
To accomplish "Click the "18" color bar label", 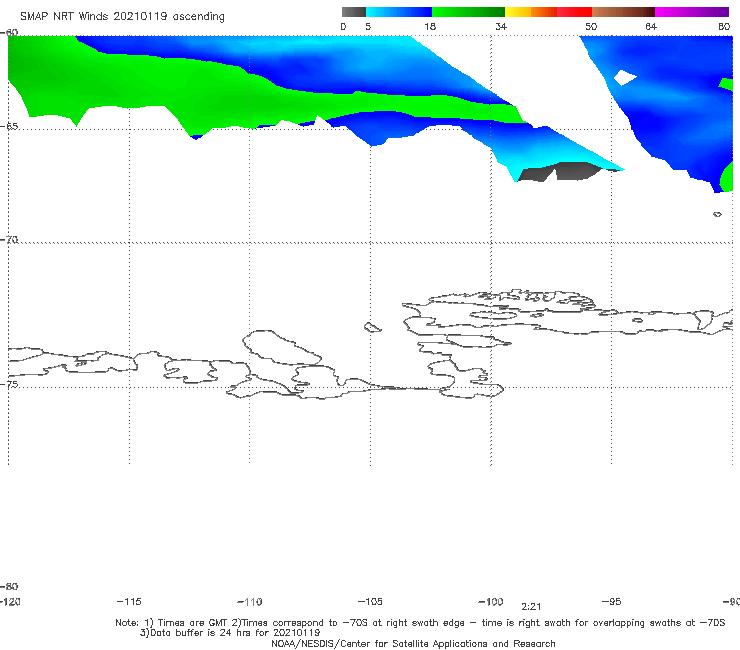I will click(430, 27).
